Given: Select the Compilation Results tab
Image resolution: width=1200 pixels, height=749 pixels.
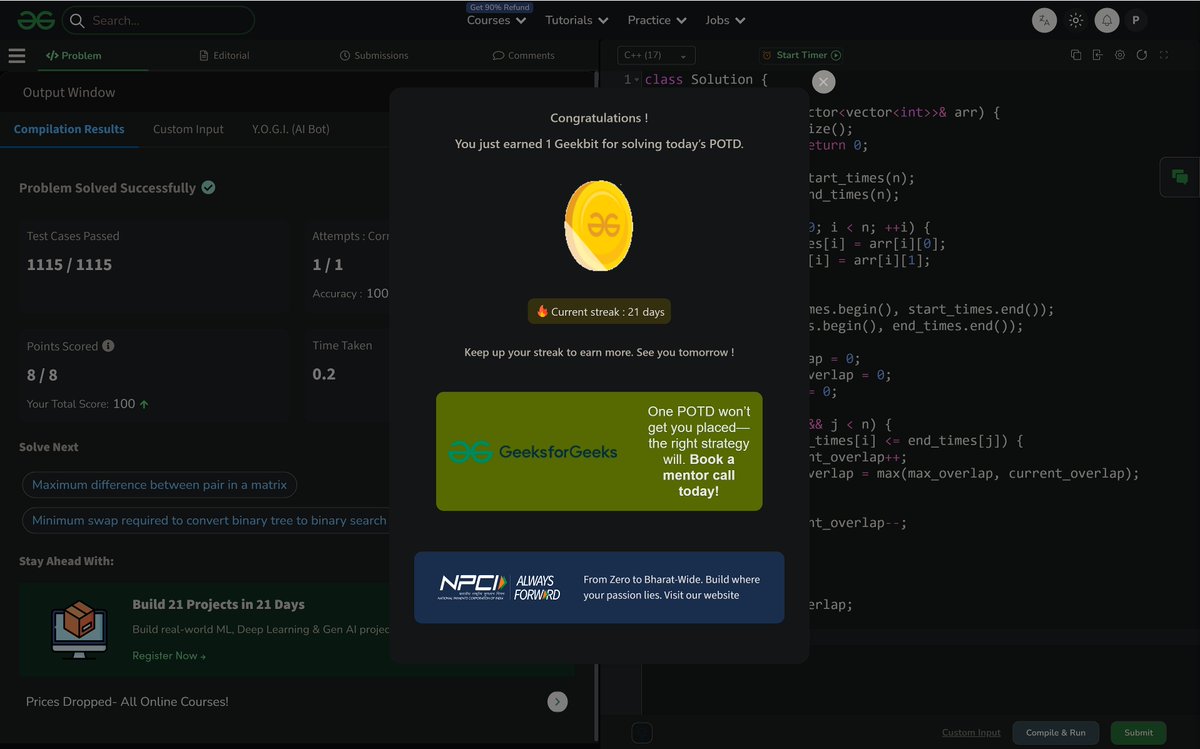Looking at the screenshot, I should click(69, 129).
